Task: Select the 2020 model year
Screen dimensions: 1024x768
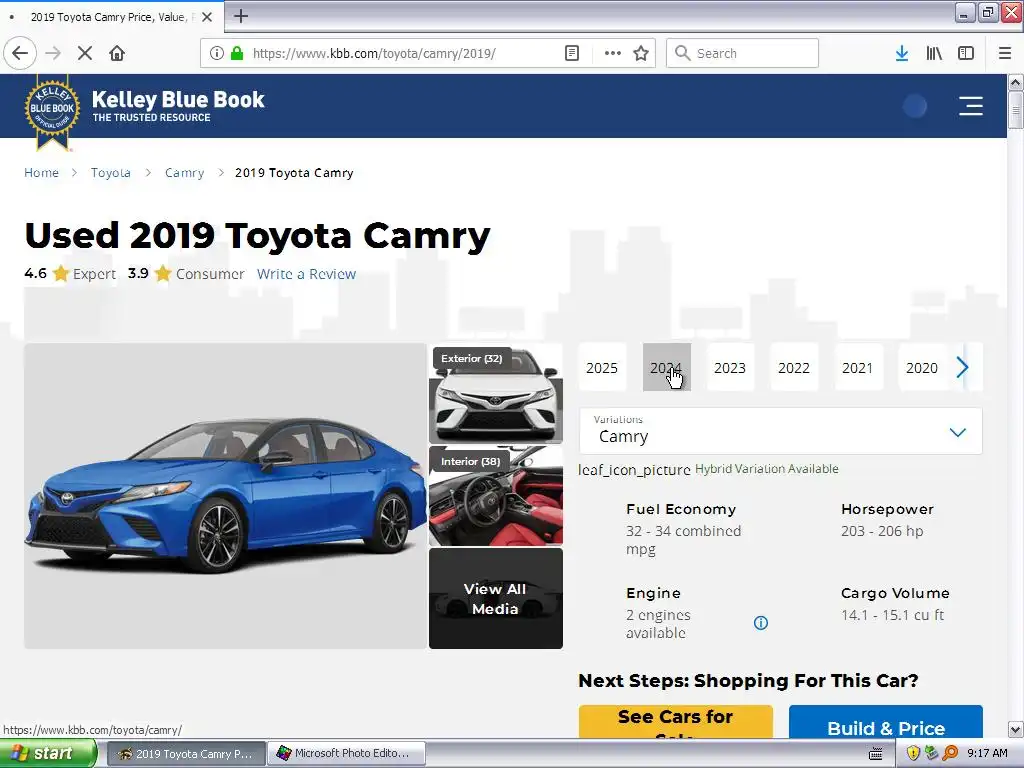Action: coord(921,368)
